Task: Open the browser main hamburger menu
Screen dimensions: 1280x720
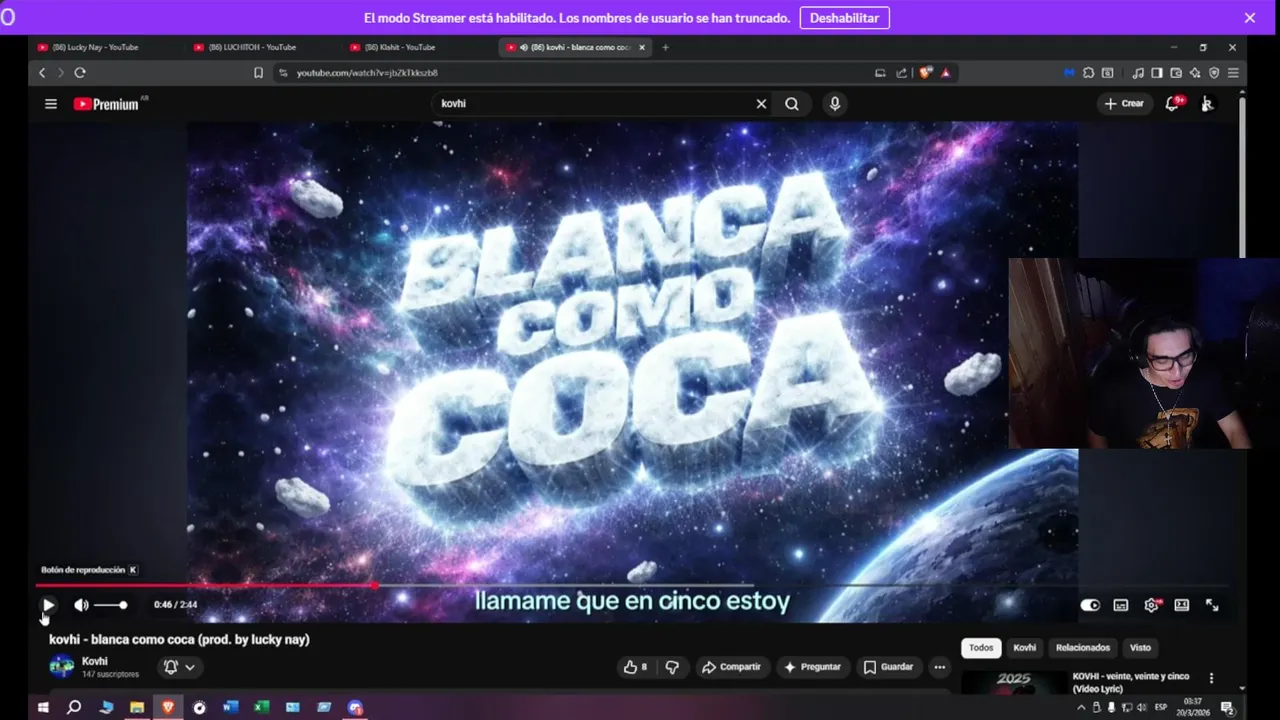Action: (1233, 73)
